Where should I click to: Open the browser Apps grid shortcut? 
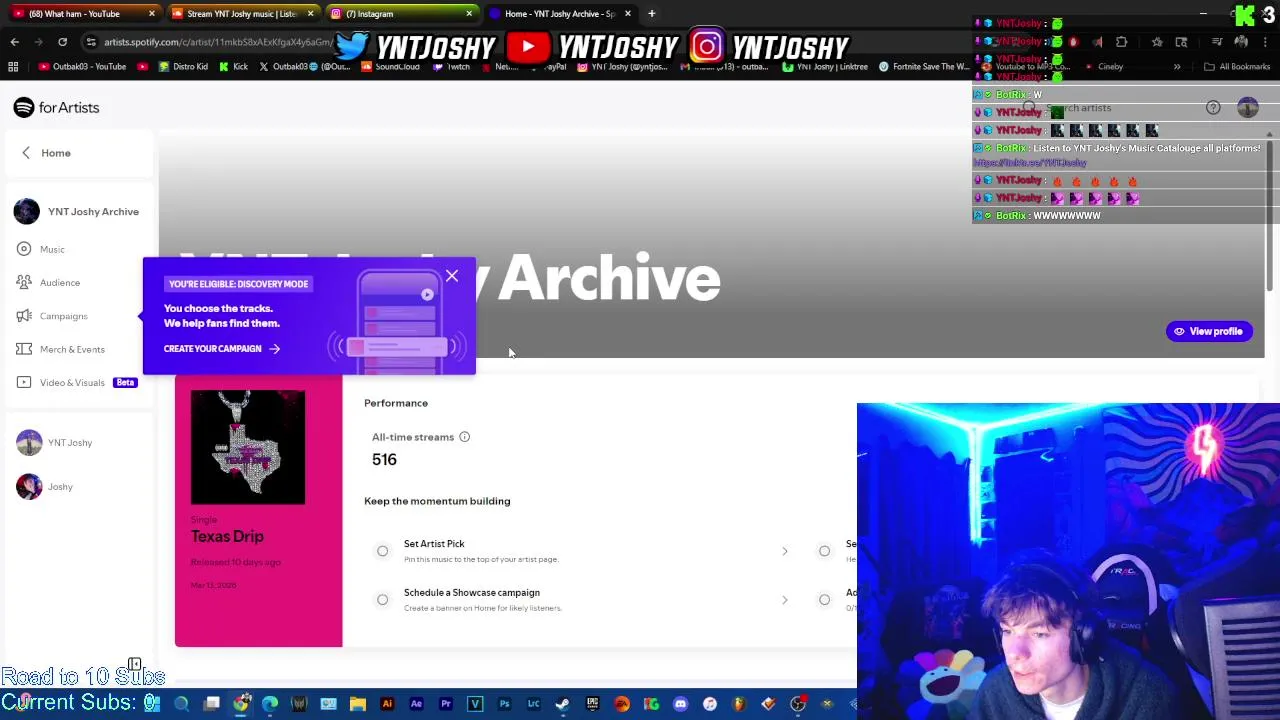coord(13,67)
